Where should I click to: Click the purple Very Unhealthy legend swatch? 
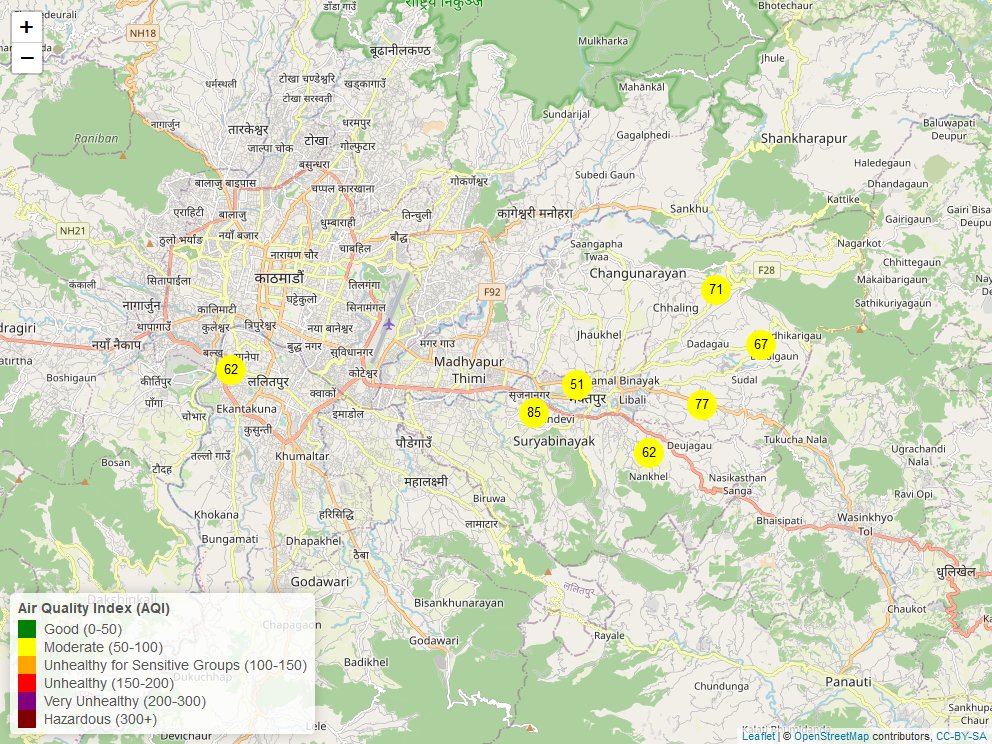click(27, 701)
